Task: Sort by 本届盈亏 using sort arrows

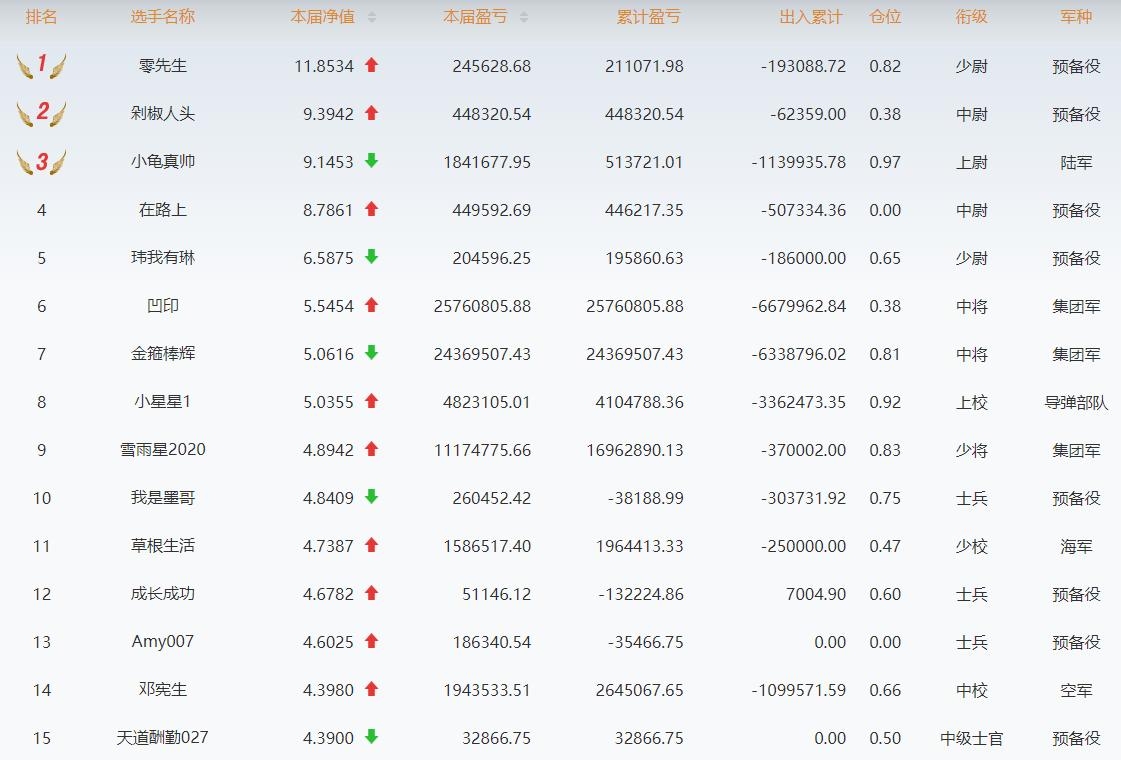Action: (524, 17)
